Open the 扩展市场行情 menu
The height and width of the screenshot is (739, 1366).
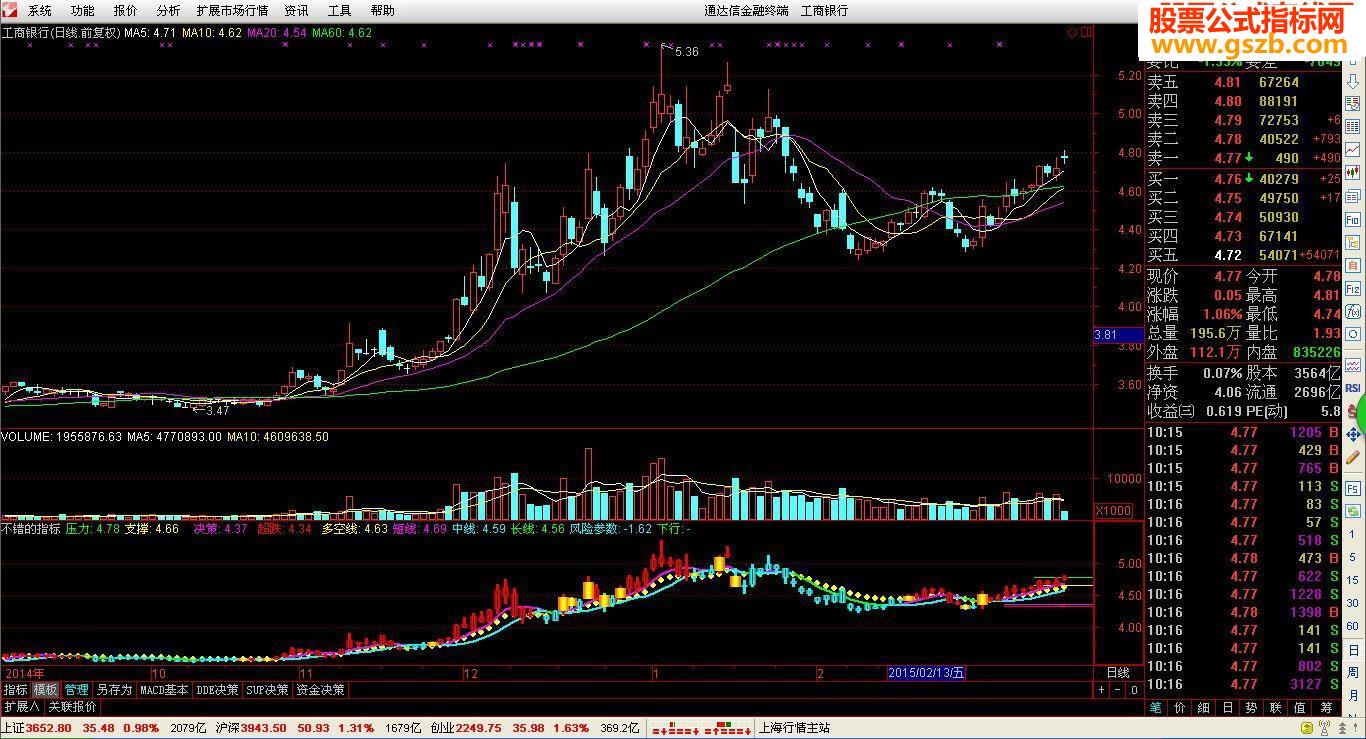[232, 10]
